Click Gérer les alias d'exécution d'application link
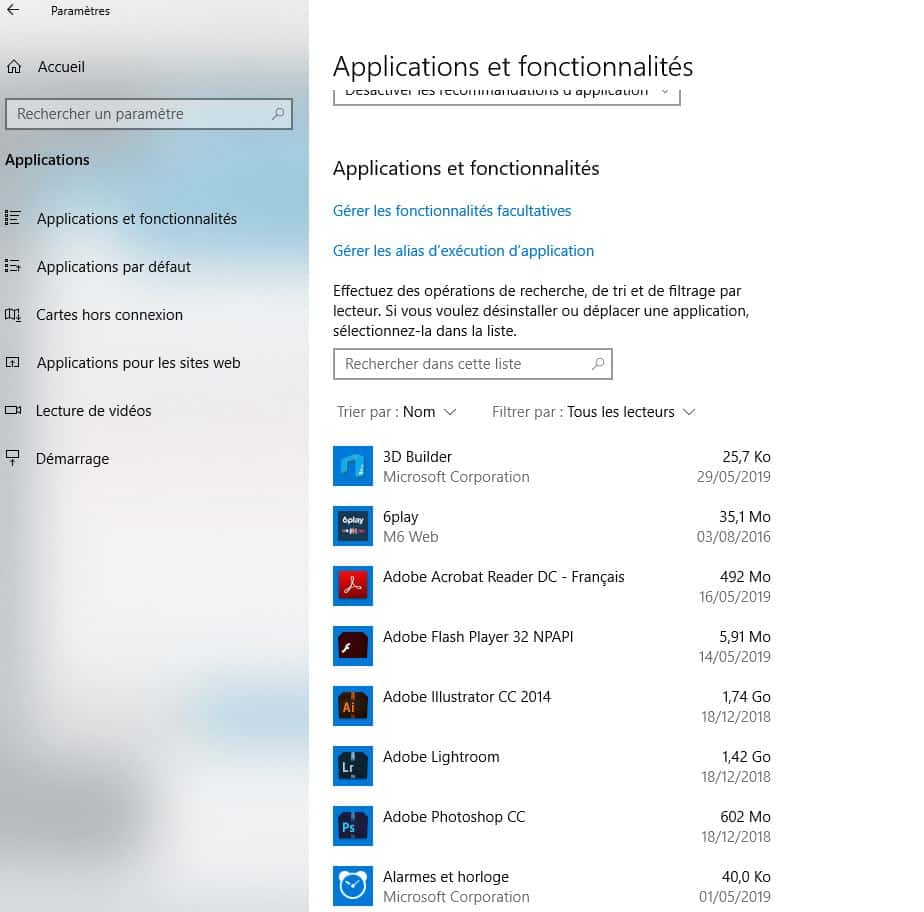 tap(463, 251)
